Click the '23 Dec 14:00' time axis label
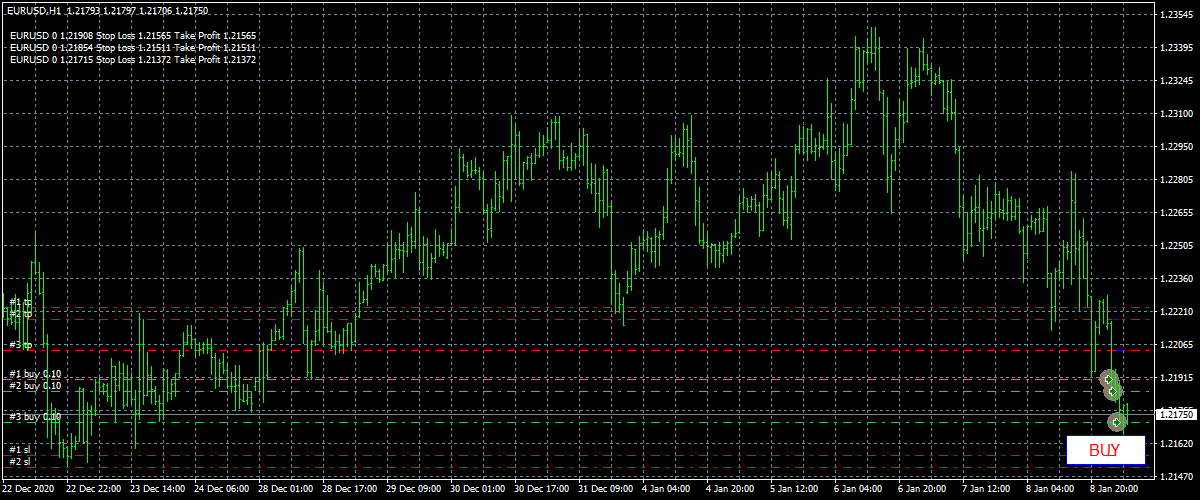This screenshot has height=500, width=1200. pos(158,490)
